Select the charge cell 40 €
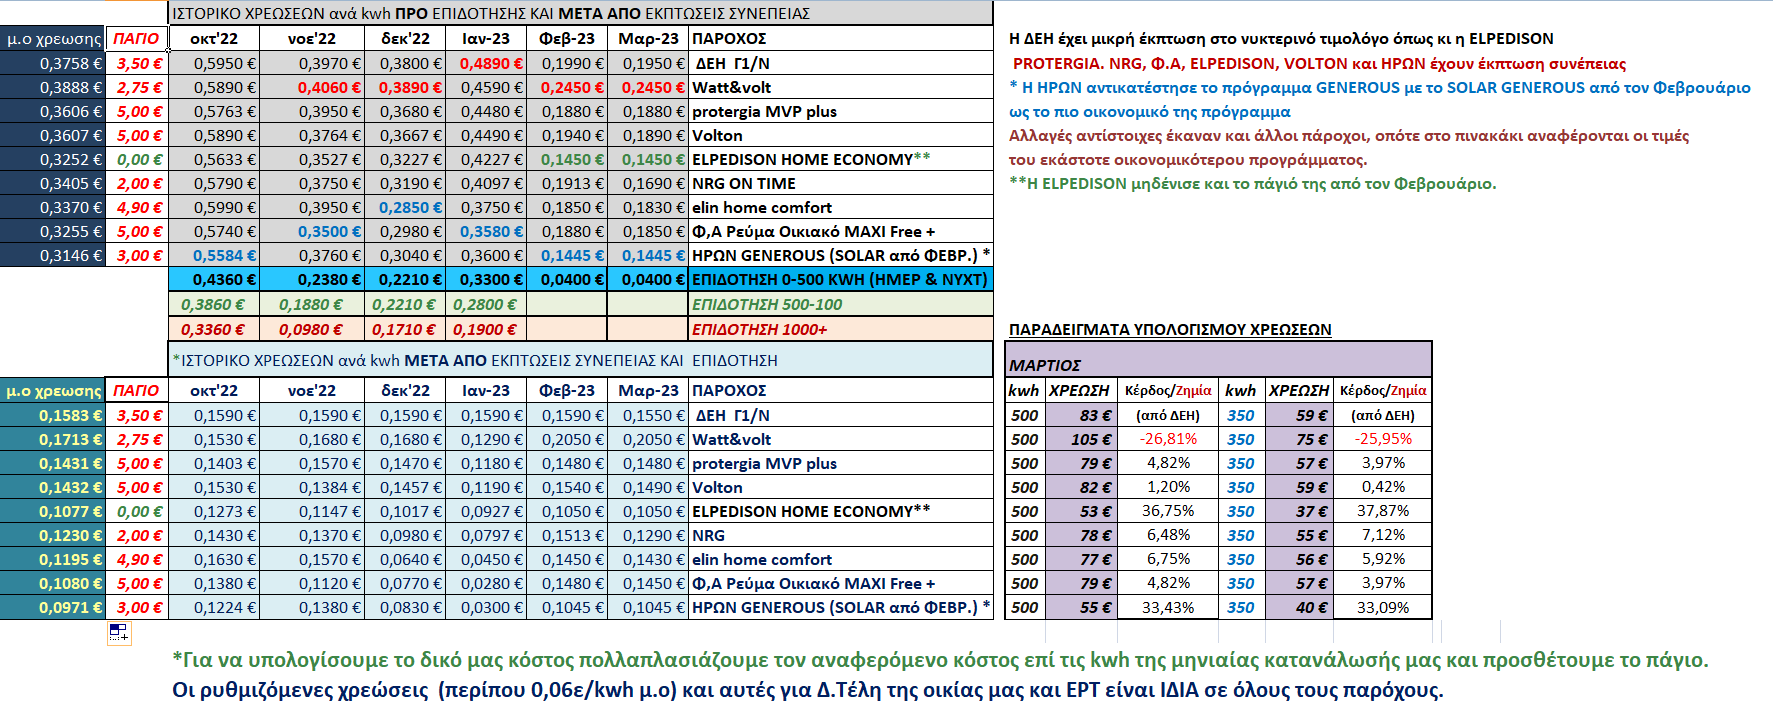Image resolution: width=1773 pixels, height=726 pixels. tap(1299, 607)
